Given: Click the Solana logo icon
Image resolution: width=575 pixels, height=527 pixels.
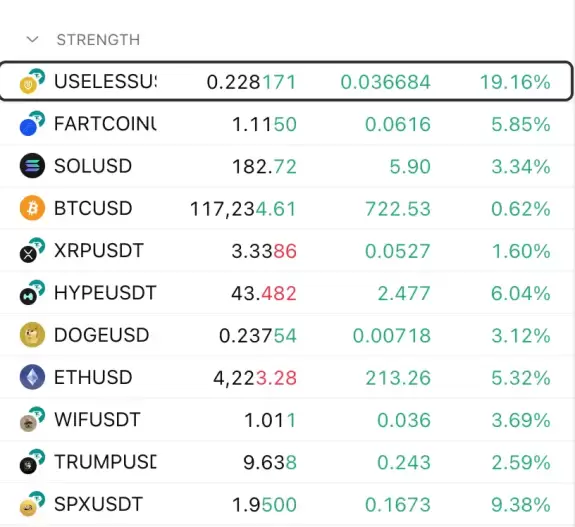Looking at the screenshot, I should [32, 166].
